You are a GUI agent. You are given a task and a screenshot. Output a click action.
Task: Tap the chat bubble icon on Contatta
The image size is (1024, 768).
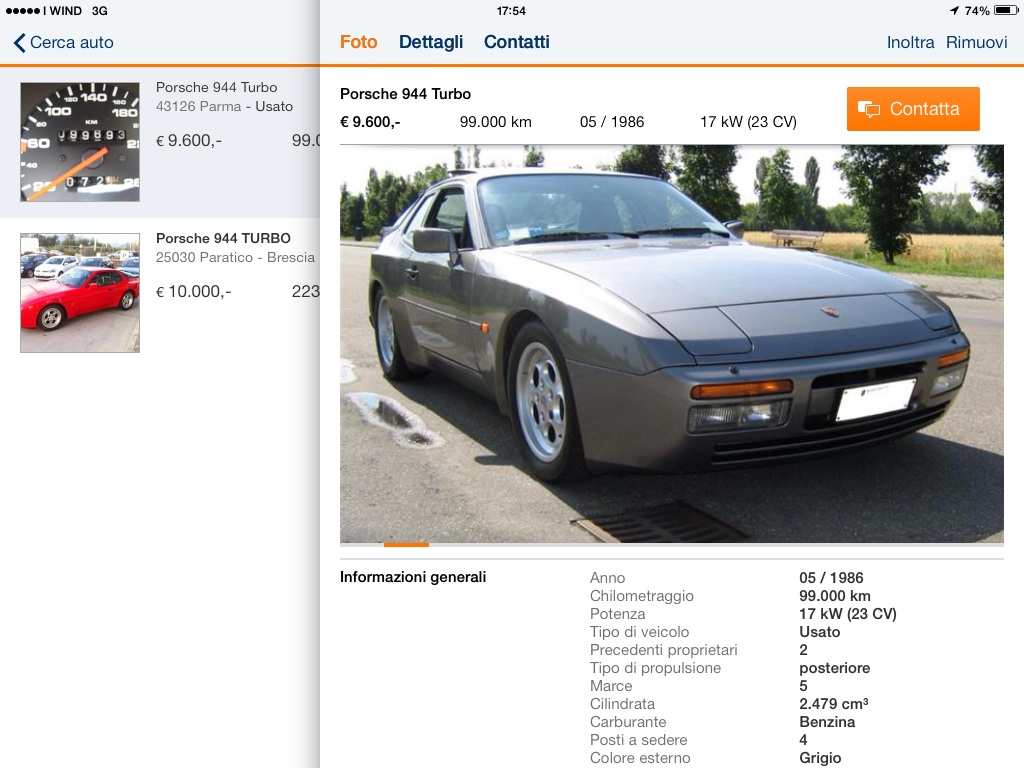tap(869, 109)
